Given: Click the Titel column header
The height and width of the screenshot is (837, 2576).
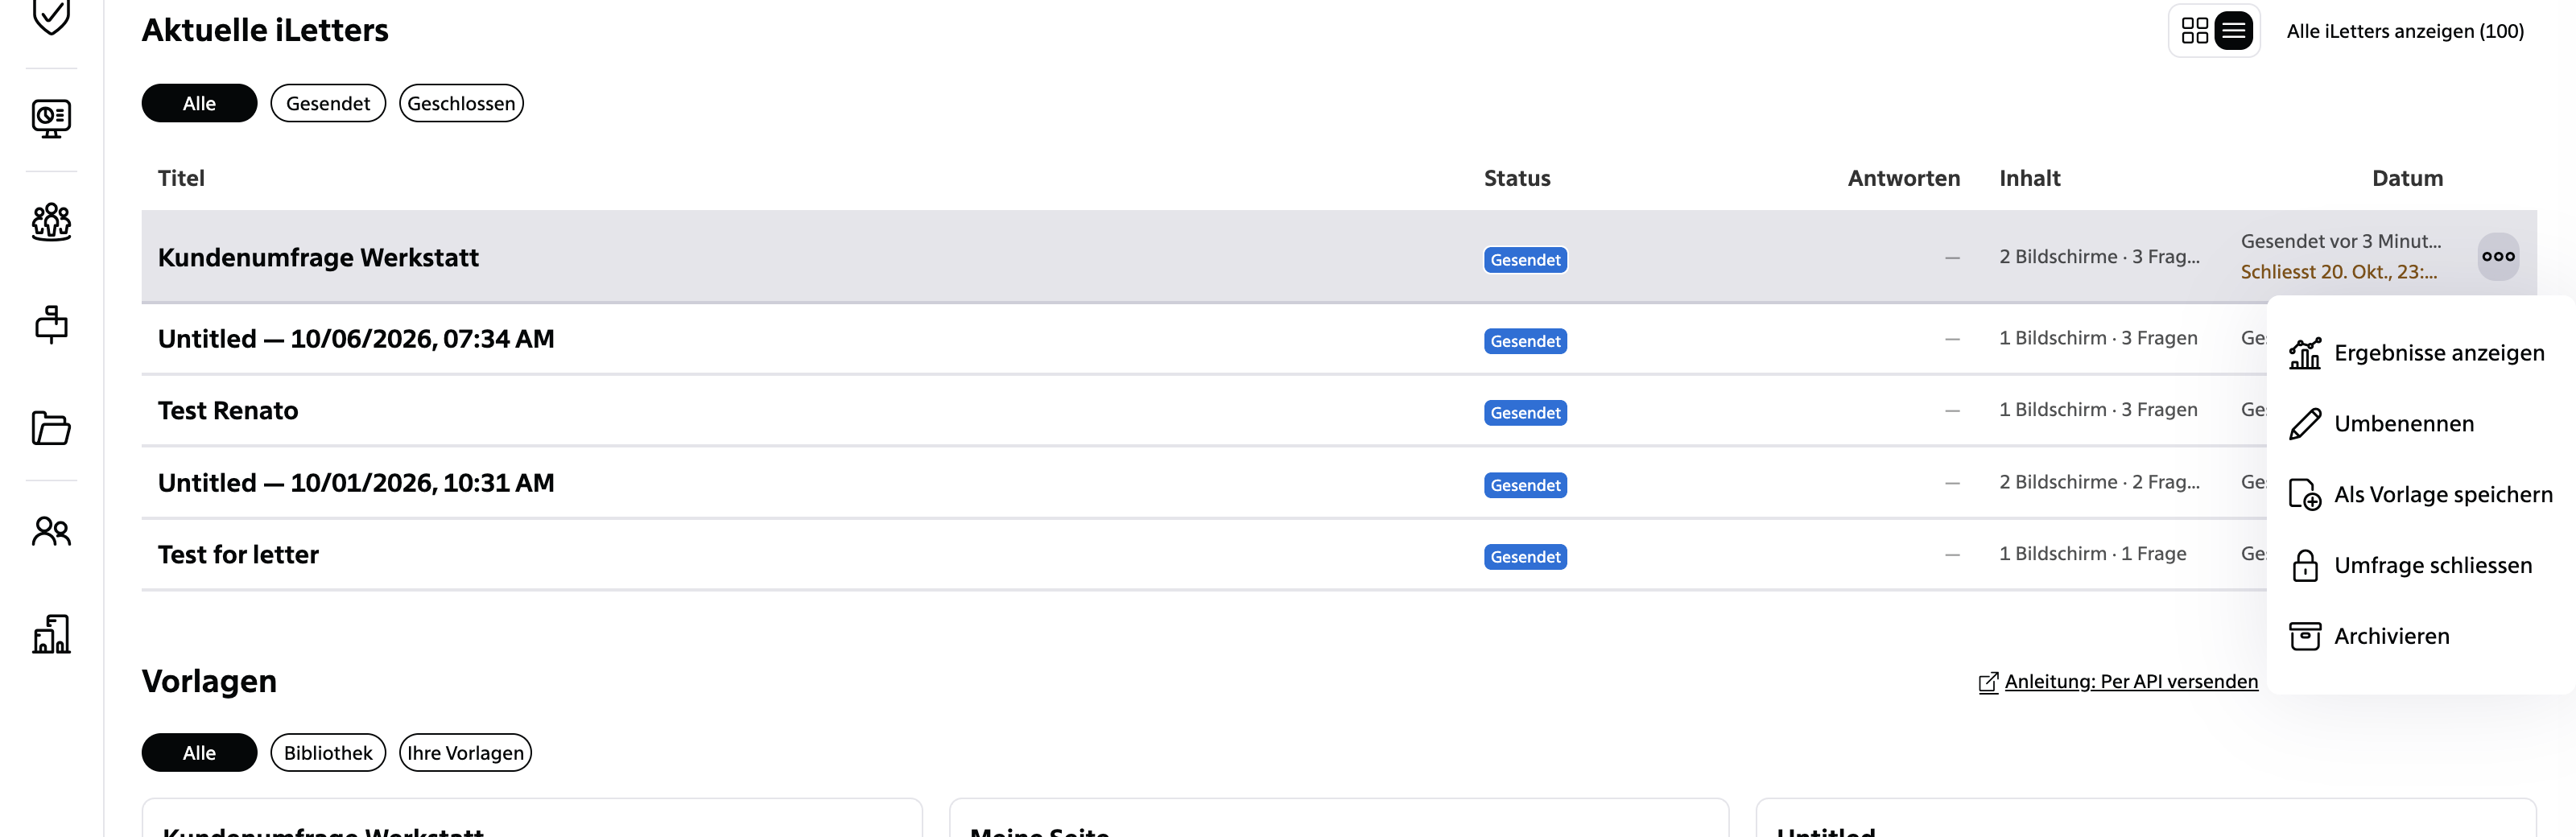Looking at the screenshot, I should click(181, 178).
